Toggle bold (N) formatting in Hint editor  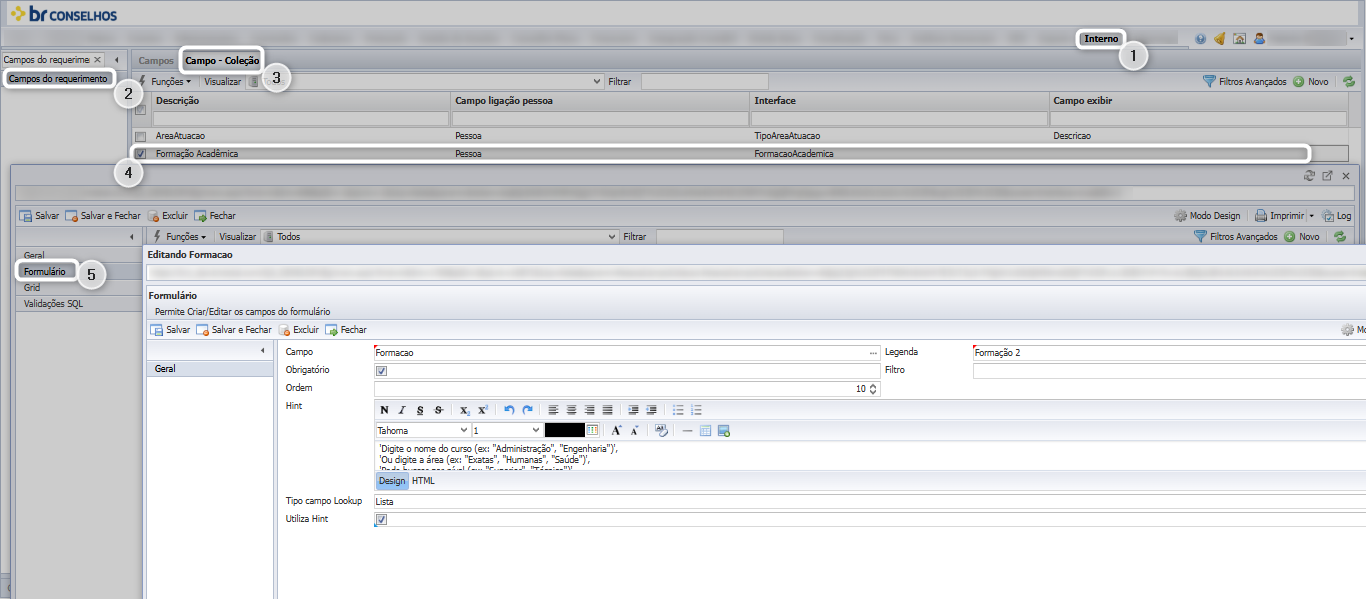(384, 410)
